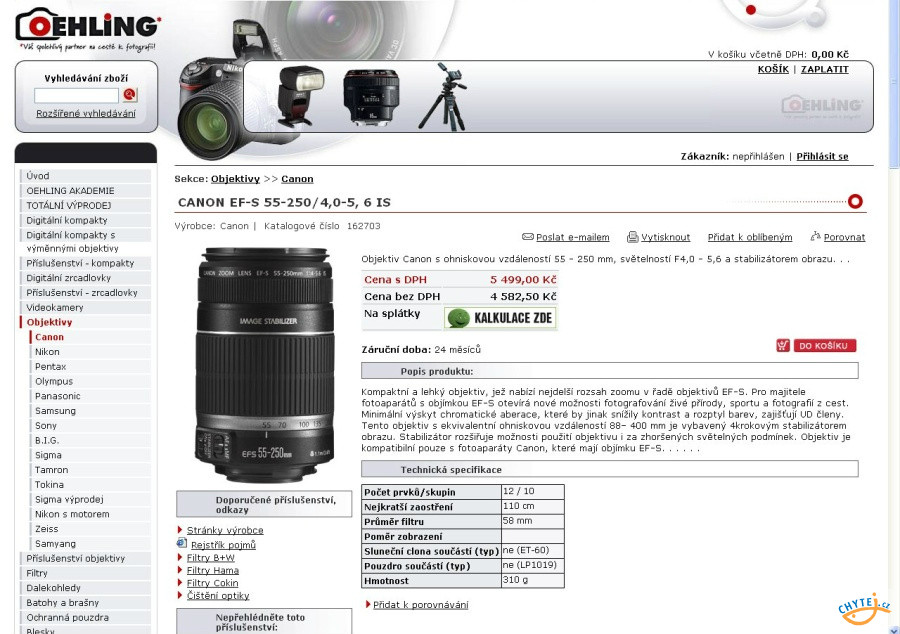900x634 pixels.
Task: Open Rejstřík pojmů link
Action: click(223, 545)
